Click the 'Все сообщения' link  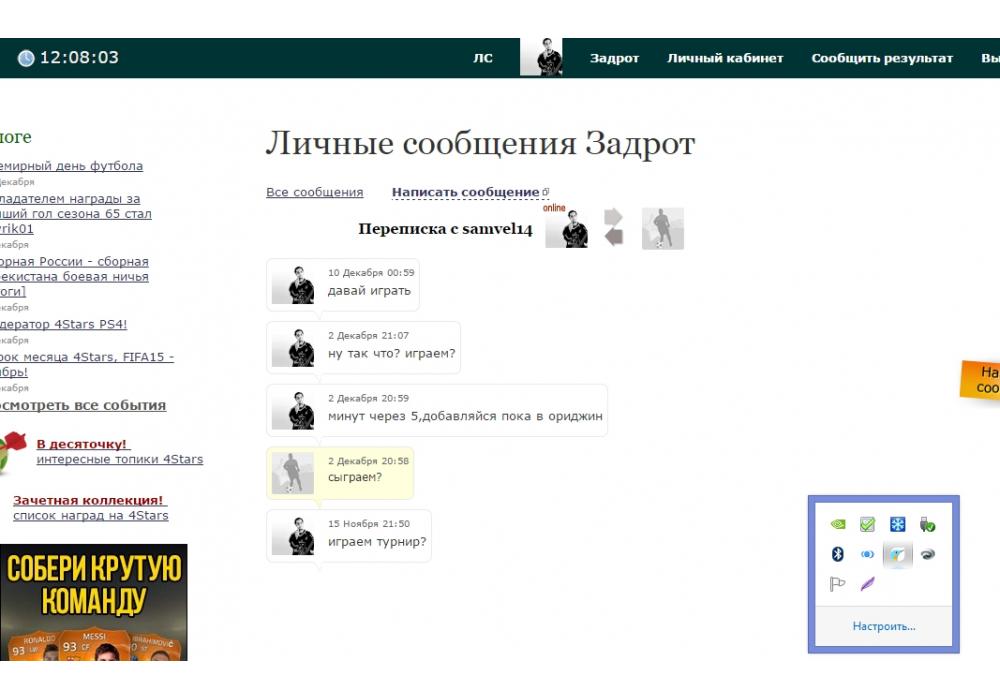(314, 192)
